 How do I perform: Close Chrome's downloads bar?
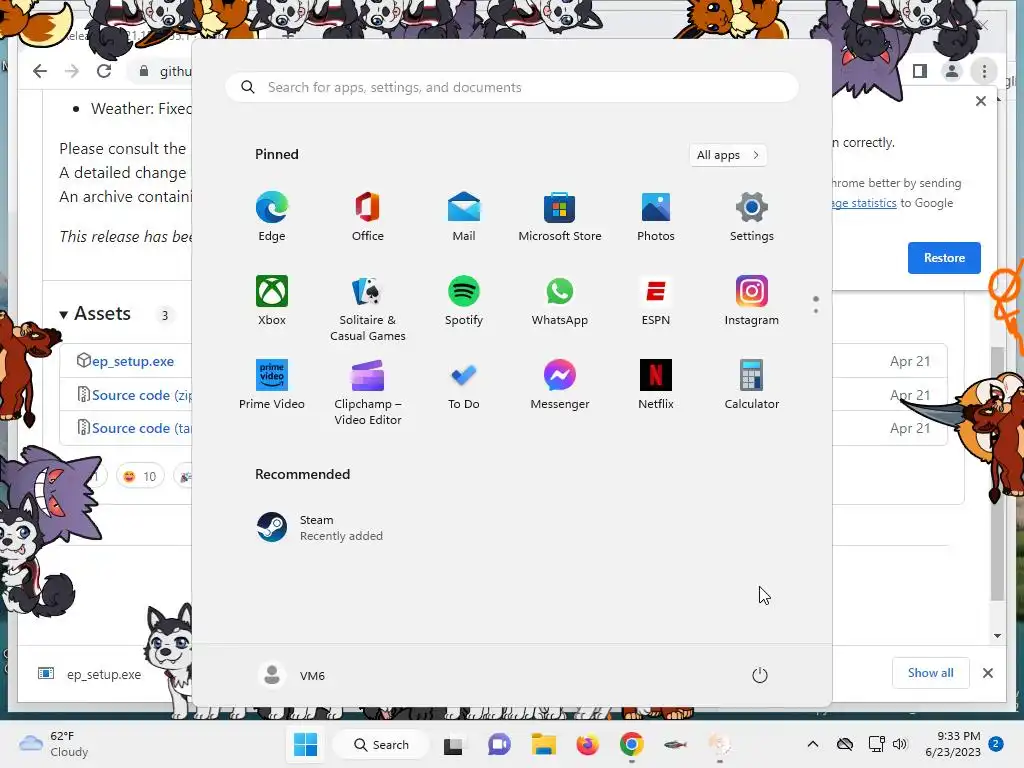coord(987,673)
